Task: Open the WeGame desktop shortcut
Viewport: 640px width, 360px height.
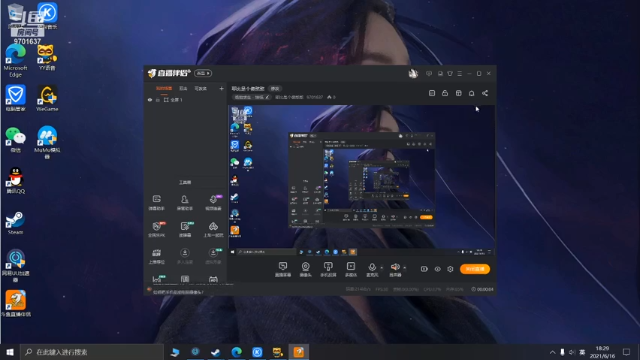Action: click(x=47, y=98)
